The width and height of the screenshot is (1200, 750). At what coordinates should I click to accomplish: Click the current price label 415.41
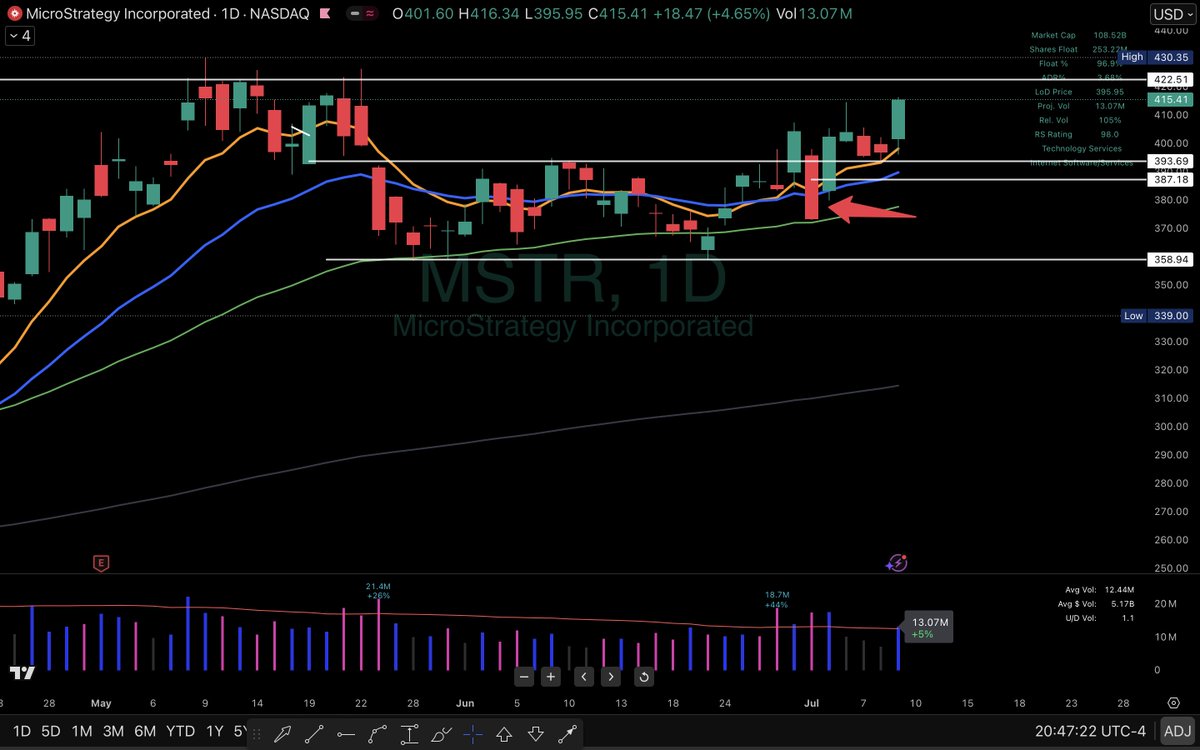(1169, 100)
